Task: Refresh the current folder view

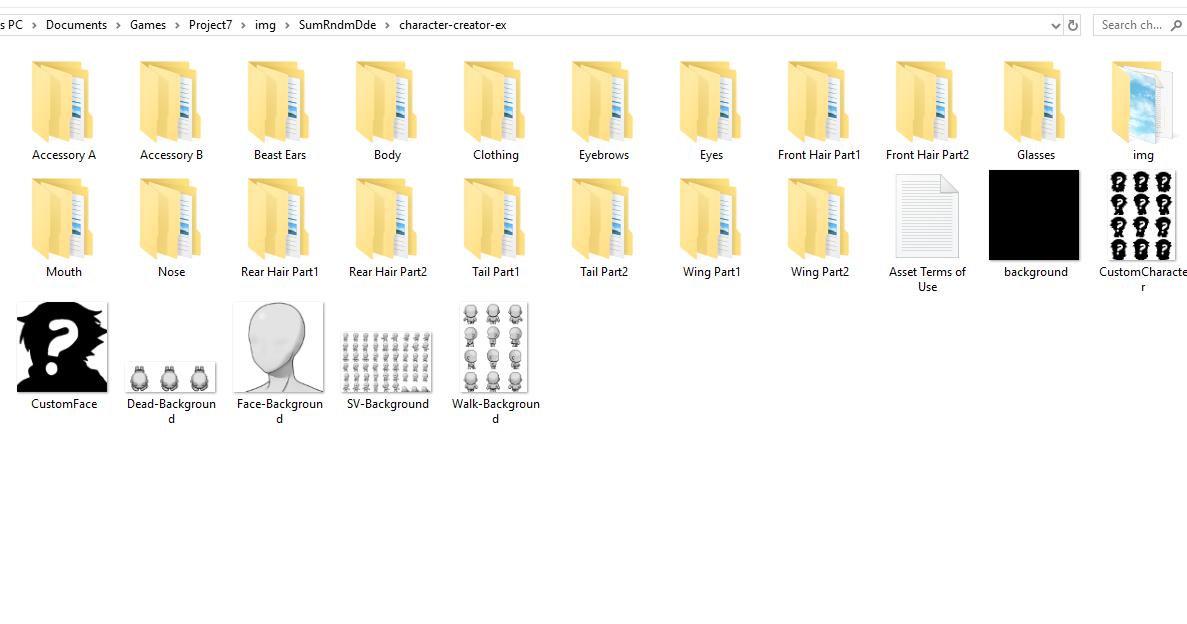Action: (1073, 25)
